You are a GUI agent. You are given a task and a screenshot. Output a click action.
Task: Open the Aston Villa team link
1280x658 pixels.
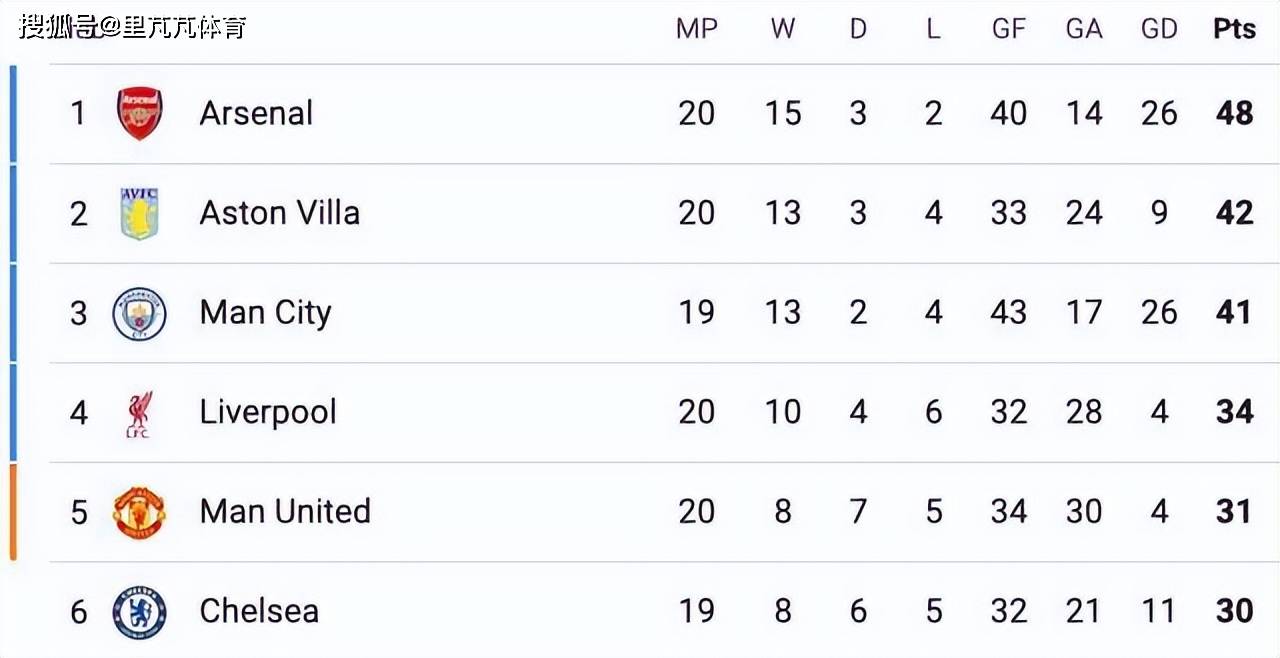[x=279, y=213]
